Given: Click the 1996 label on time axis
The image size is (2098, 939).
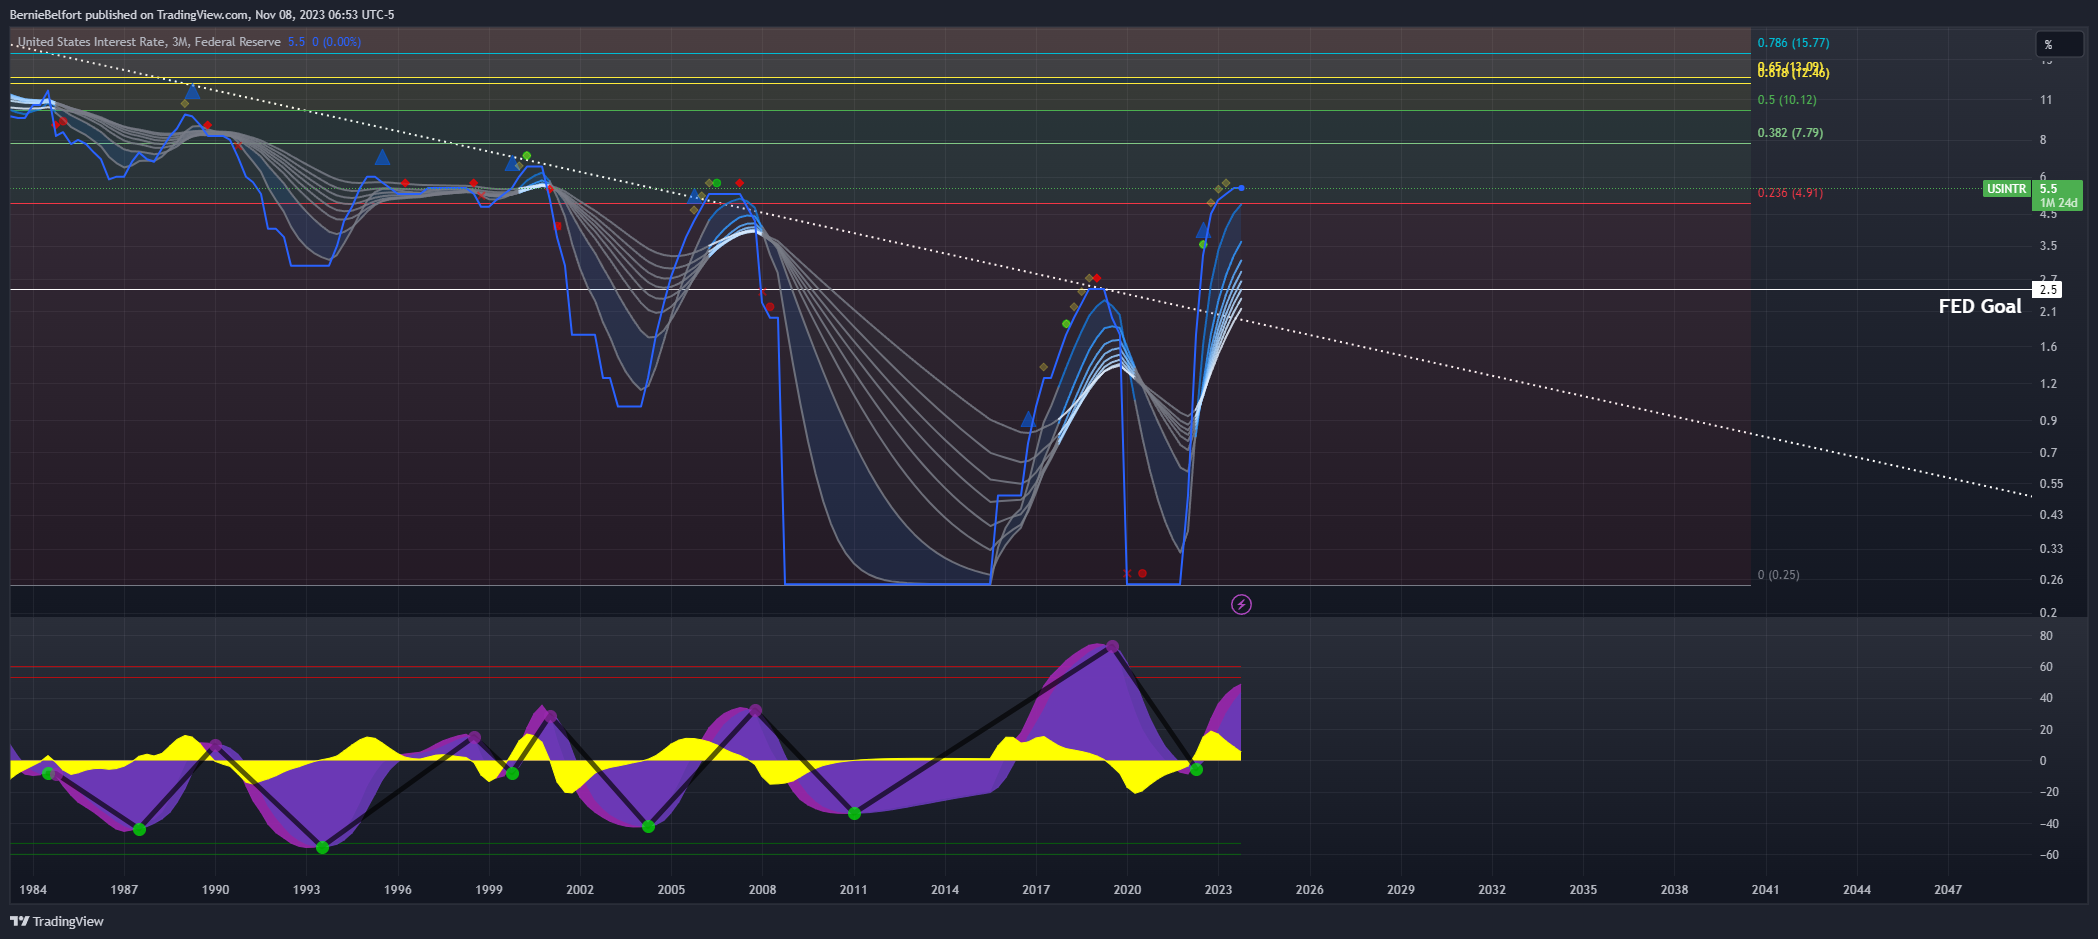Looking at the screenshot, I should tap(398, 890).
